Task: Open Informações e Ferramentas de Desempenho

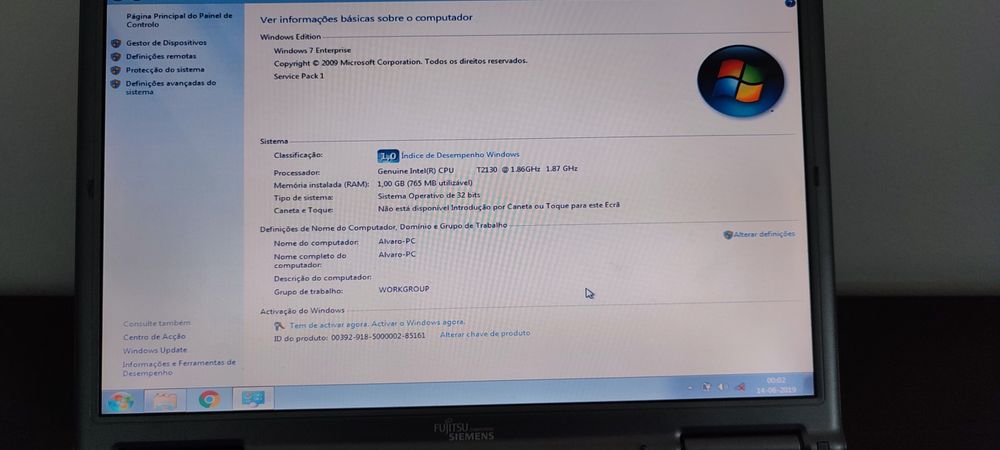Action: click(179, 368)
